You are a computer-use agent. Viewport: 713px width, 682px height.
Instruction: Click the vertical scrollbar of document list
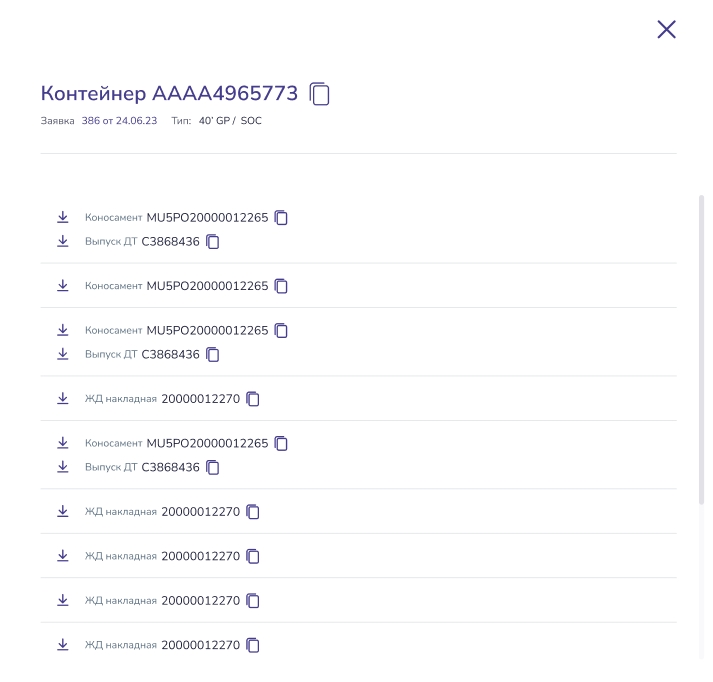click(x=701, y=349)
